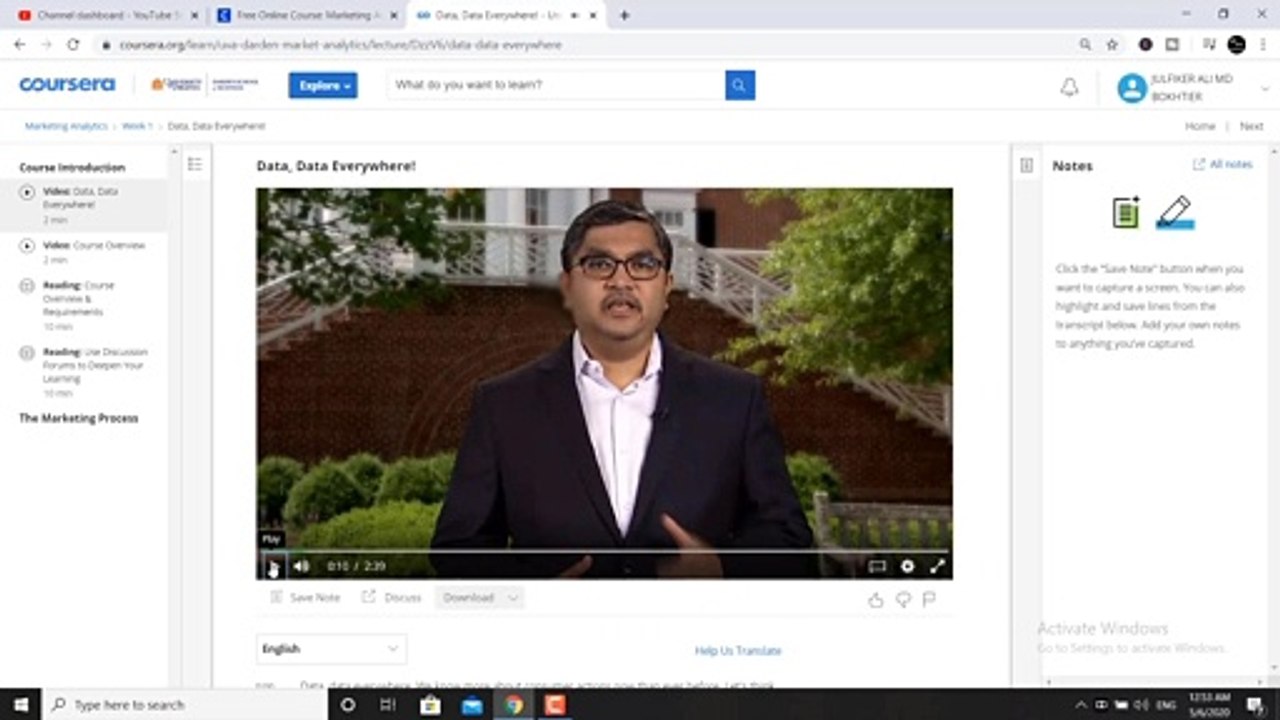Open the All notes link

tap(1223, 164)
